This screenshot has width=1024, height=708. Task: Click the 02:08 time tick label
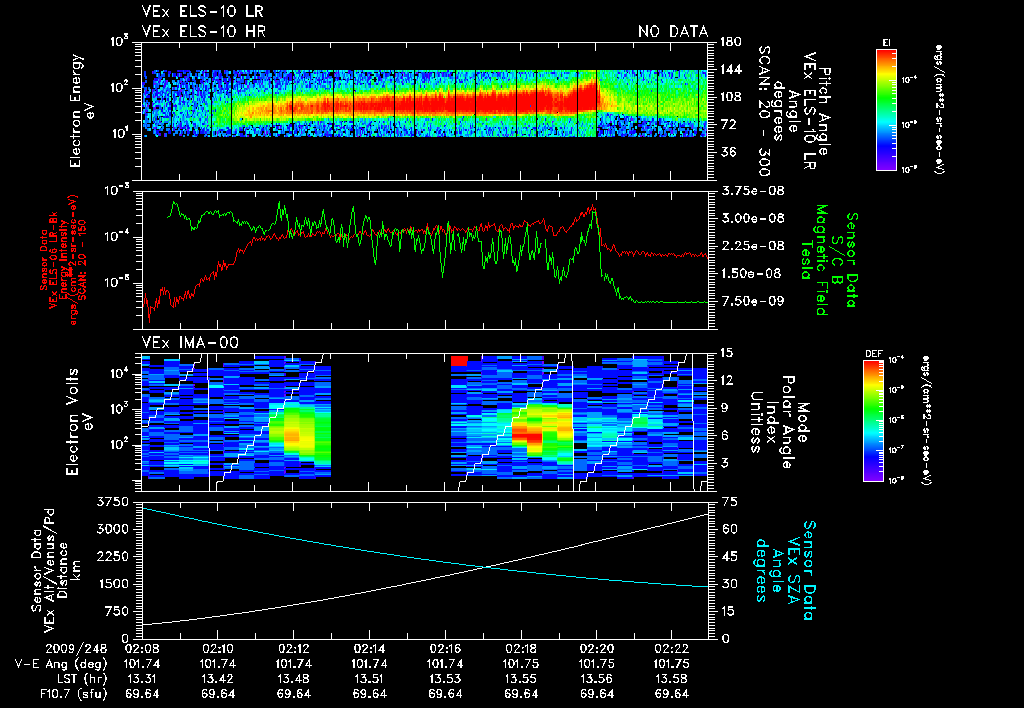pyautogui.click(x=142, y=649)
